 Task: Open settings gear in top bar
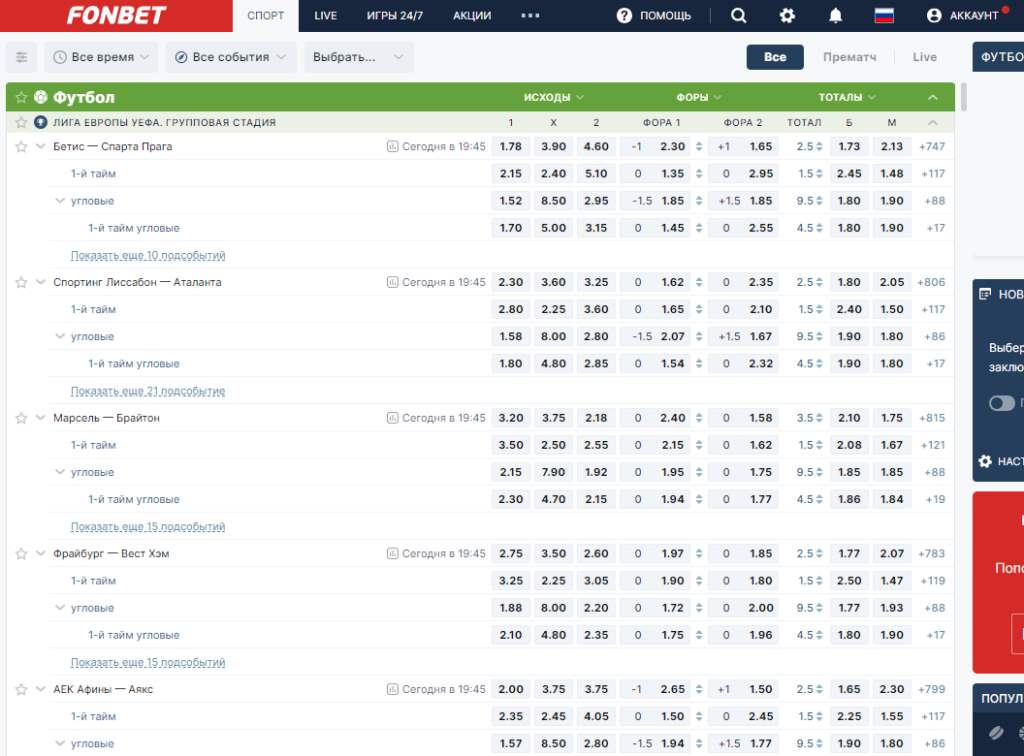pos(787,16)
